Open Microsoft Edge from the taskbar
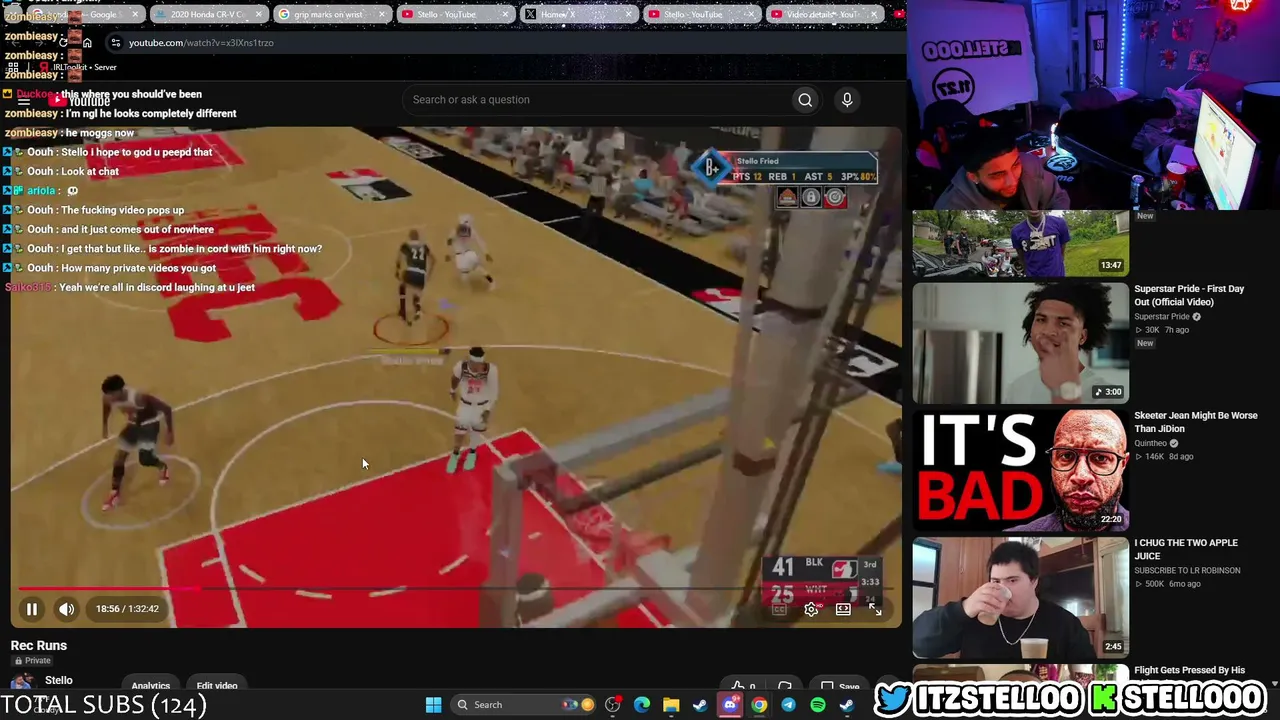1280x720 pixels. (642, 705)
